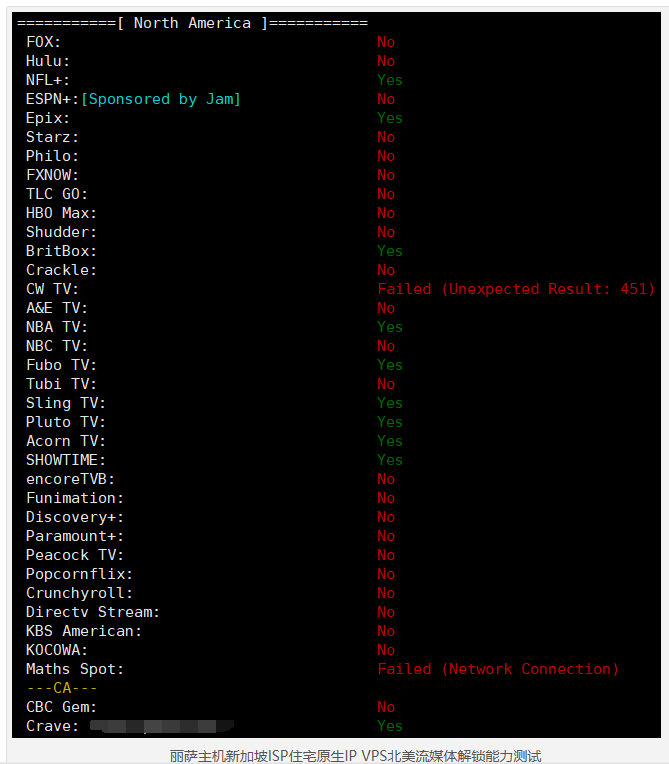669x764 pixels.
Task: Click the Paramount+ row label
Action: pos(75,536)
